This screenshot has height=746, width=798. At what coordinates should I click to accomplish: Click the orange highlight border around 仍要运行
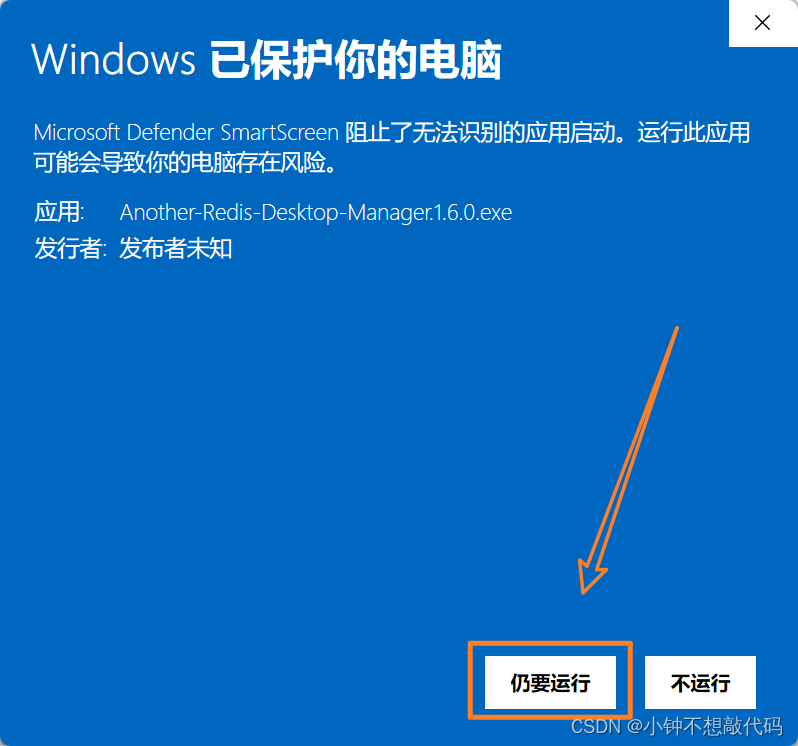tap(550, 644)
